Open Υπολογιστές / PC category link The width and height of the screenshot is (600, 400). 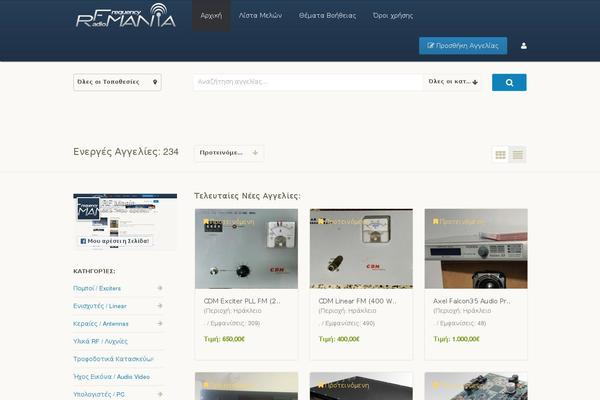pyautogui.click(x=99, y=394)
